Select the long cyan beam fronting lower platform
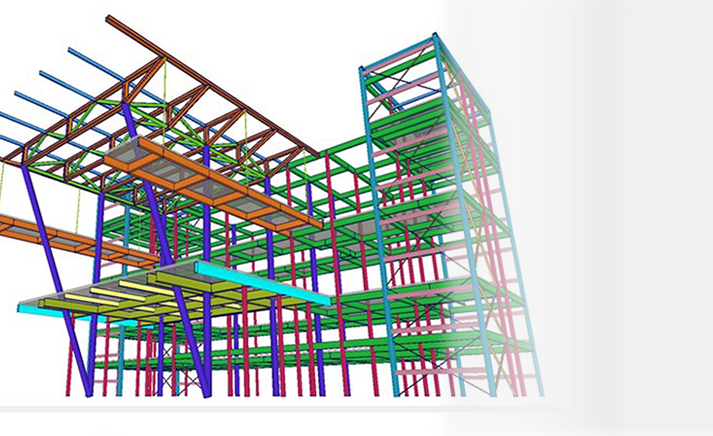 pyautogui.click(x=265, y=284)
